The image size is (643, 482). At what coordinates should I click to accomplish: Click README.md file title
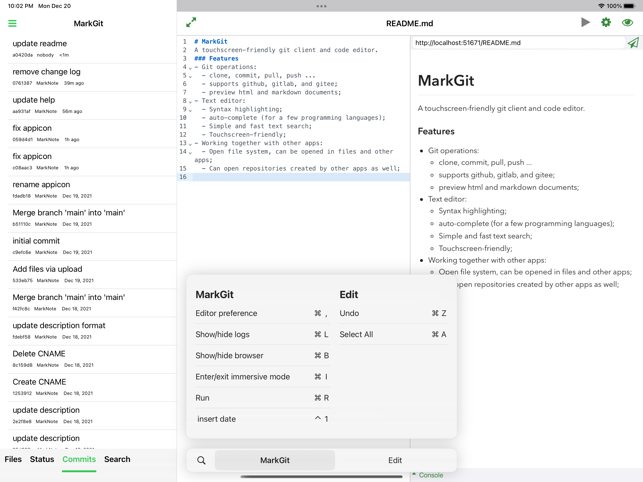pos(409,23)
